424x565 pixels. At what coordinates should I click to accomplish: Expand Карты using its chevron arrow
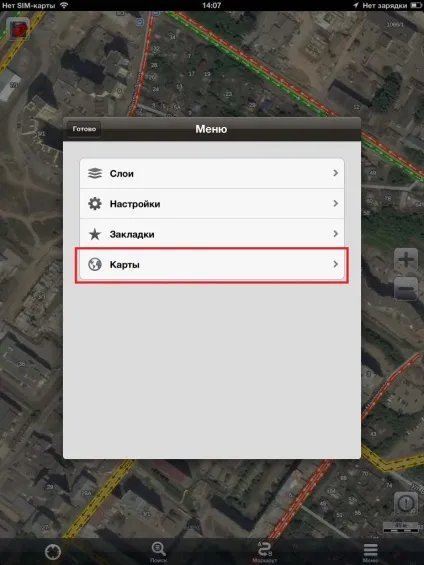[x=335, y=264]
